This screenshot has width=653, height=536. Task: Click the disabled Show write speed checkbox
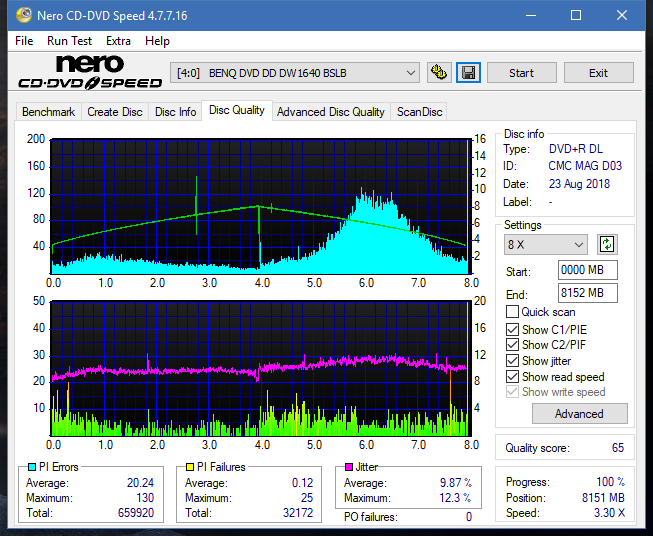point(512,392)
